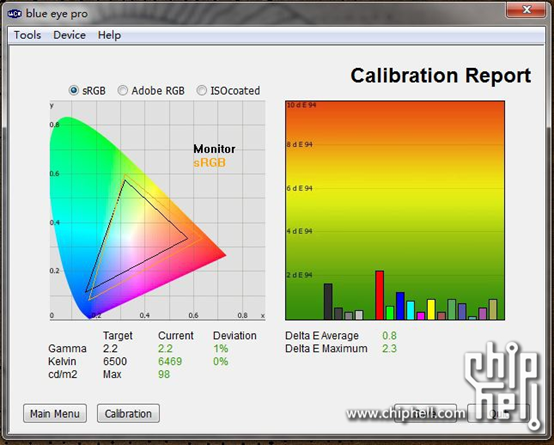Image resolution: width=554 pixels, height=445 pixels.
Task: Click the Monitor legend label
Action: [214, 149]
